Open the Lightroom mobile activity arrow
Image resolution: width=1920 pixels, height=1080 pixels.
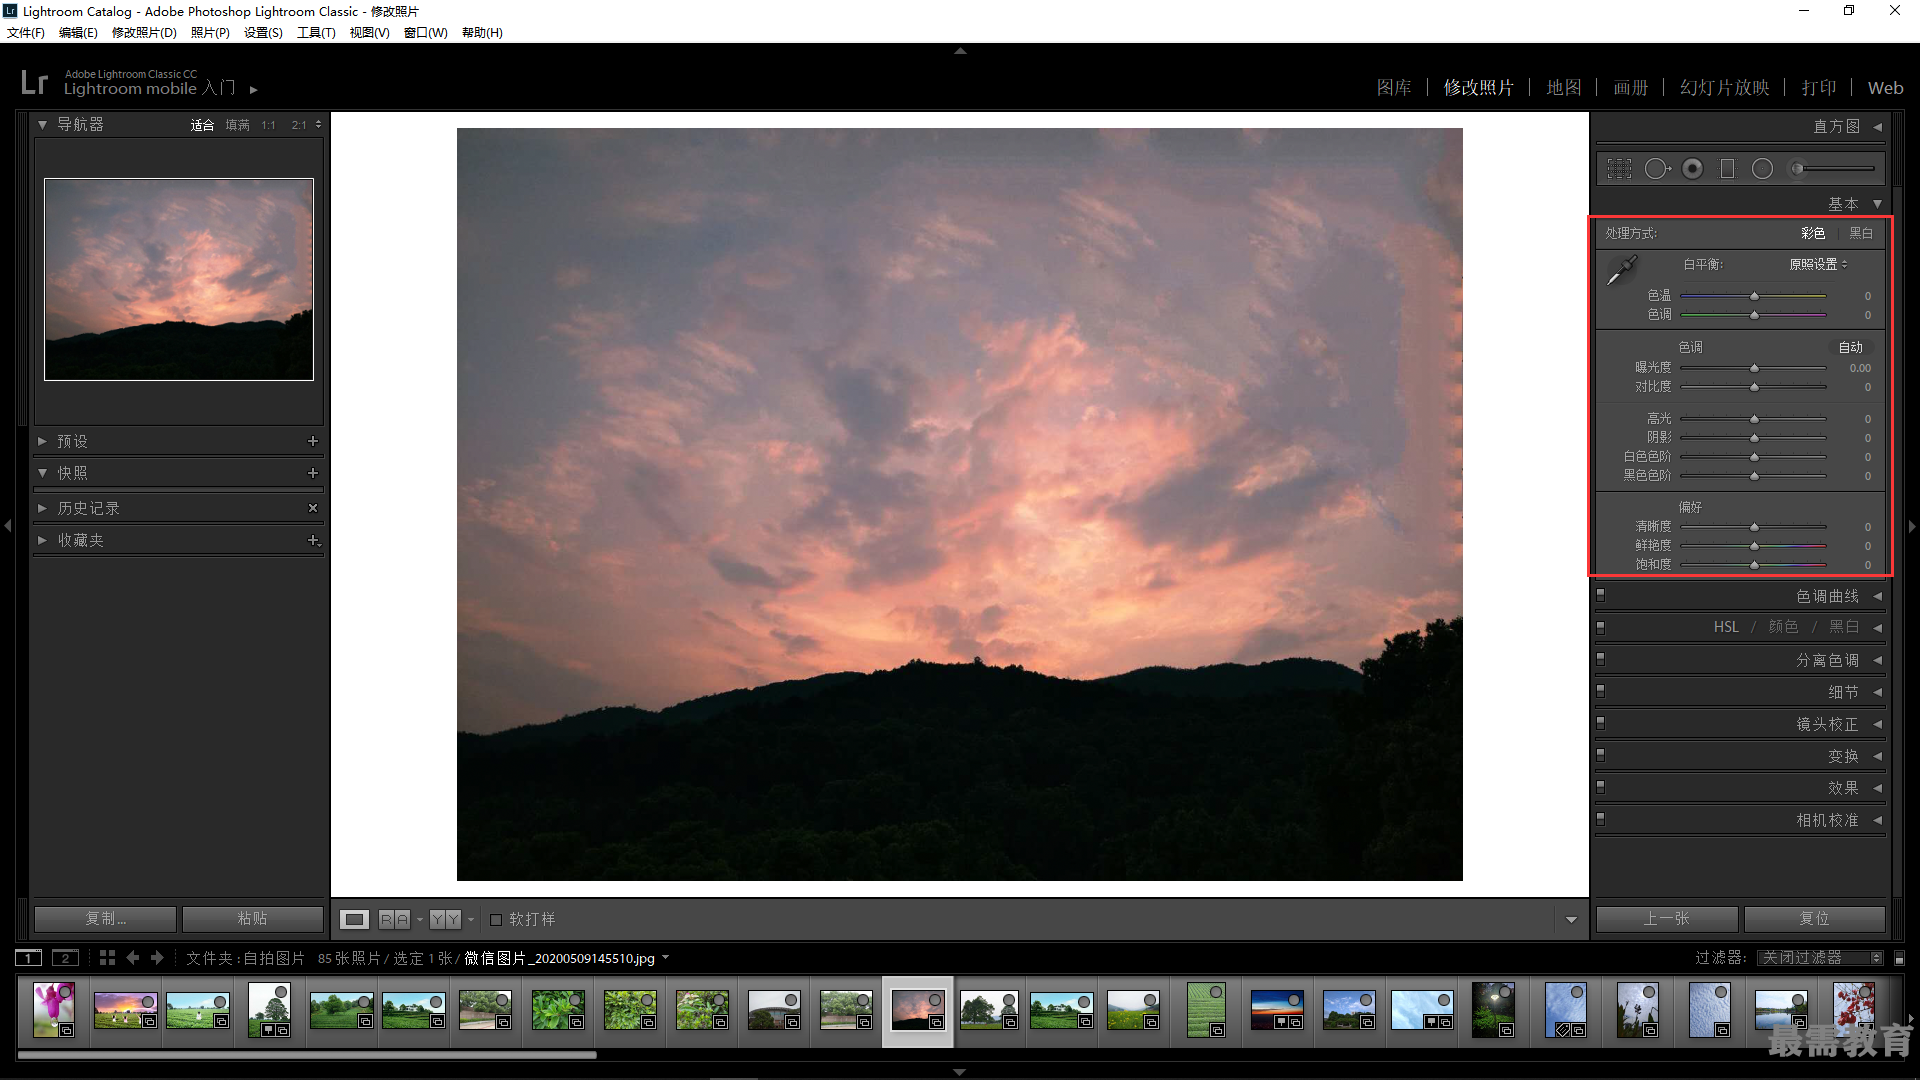click(x=254, y=90)
